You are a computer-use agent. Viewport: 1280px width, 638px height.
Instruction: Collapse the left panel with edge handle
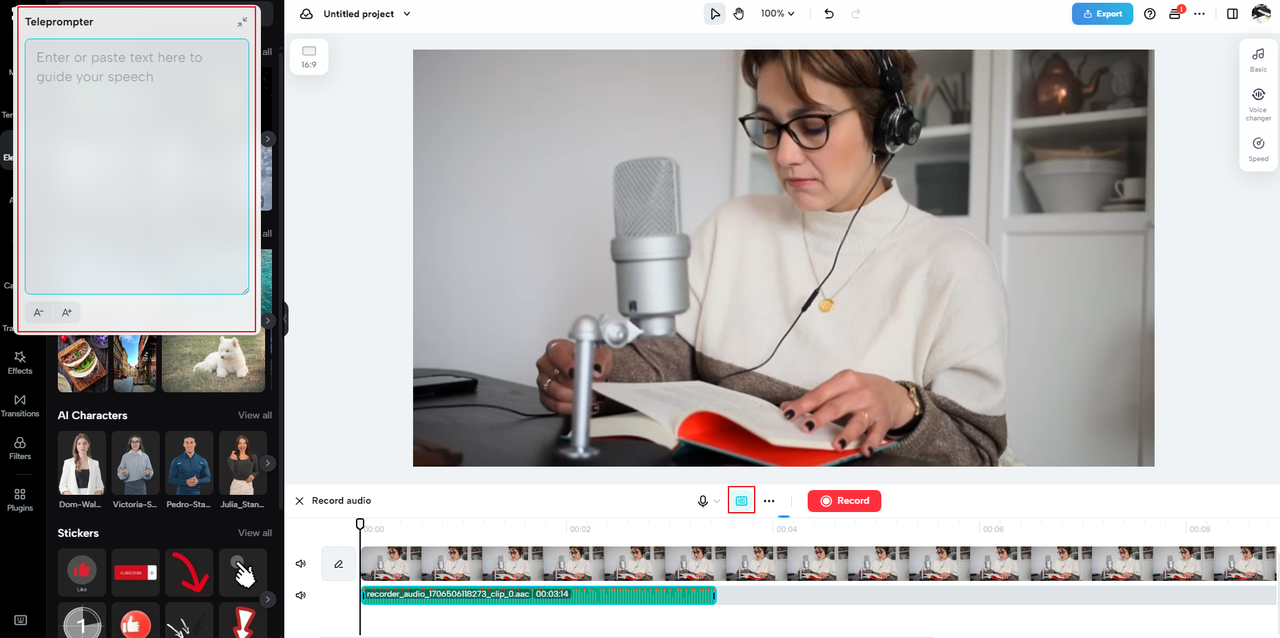pos(285,319)
